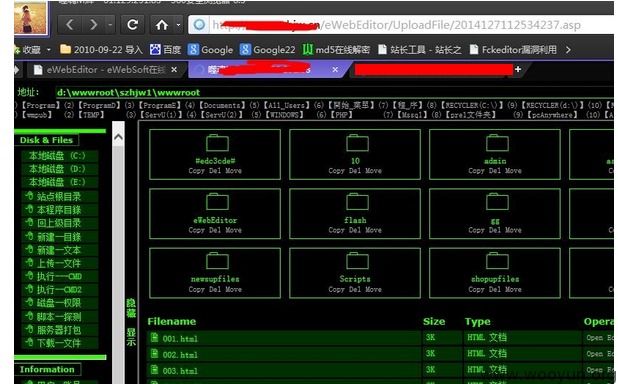
Task: Open the Fckeditor漏洞利用 bookmark
Action: pos(513,50)
